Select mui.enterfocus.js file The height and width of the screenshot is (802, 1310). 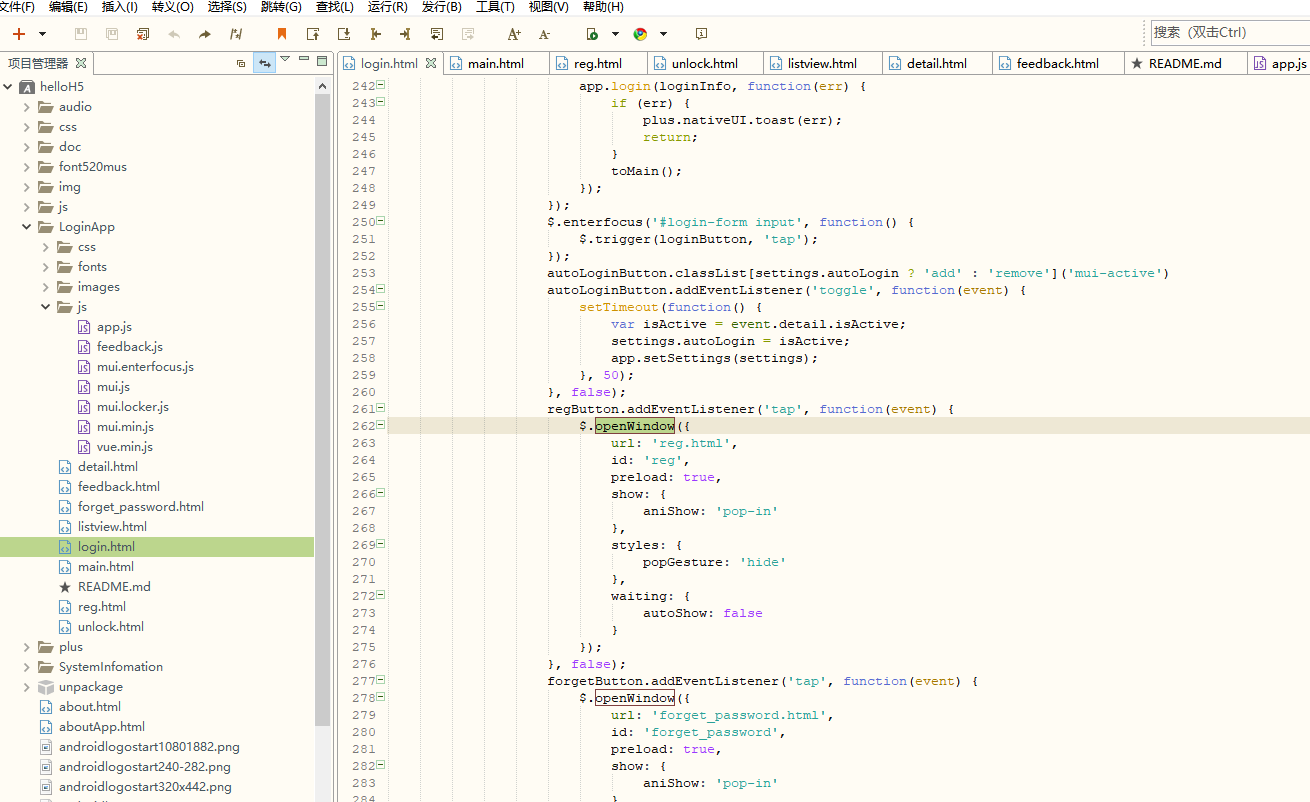click(x=145, y=367)
